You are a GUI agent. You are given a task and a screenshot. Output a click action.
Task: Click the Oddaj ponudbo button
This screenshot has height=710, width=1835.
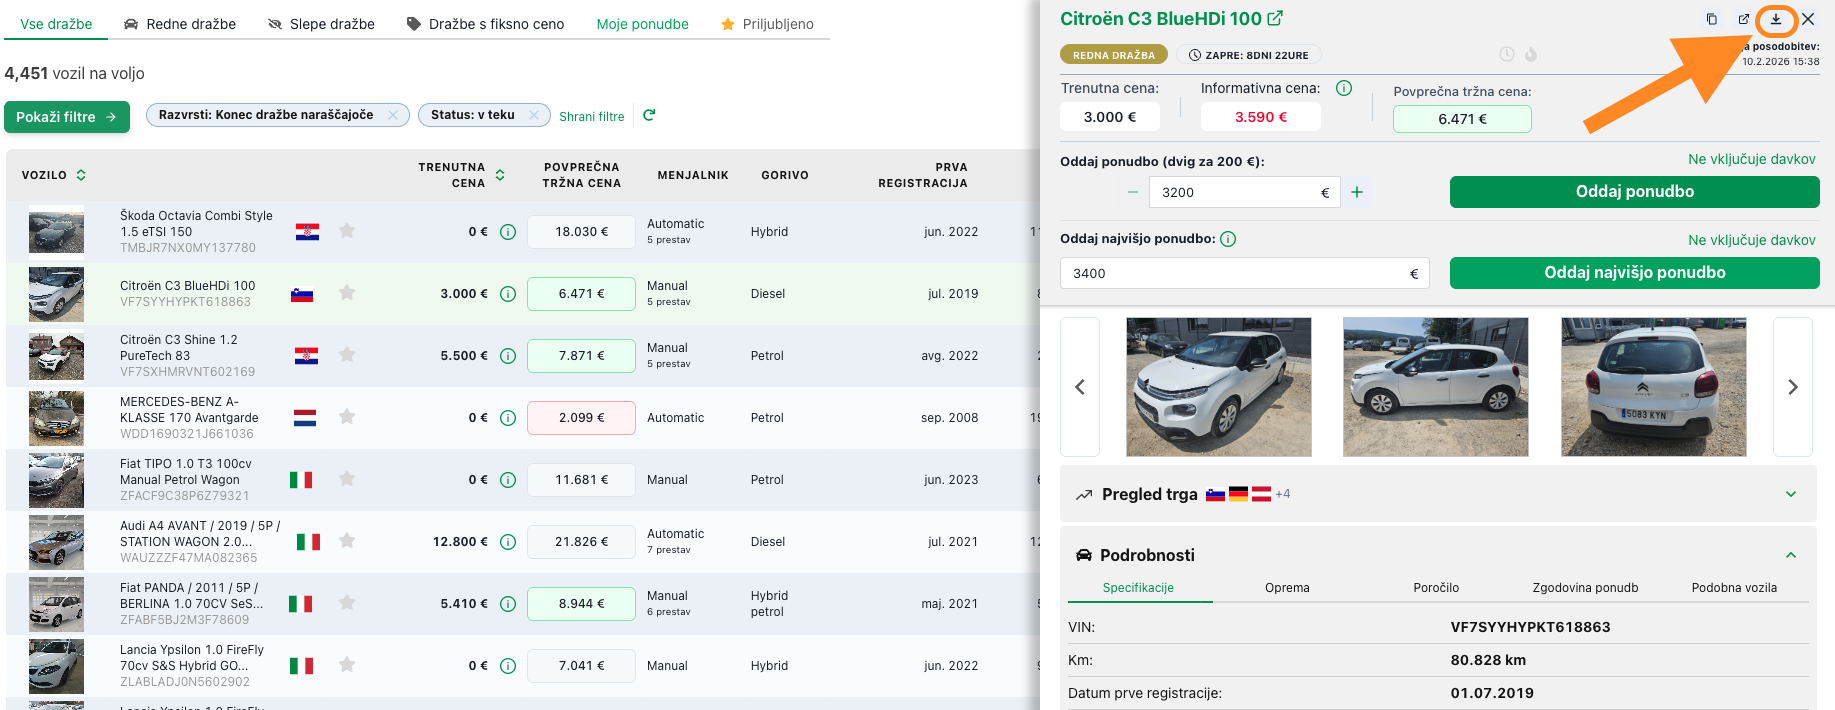click(x=1634, y=192)
